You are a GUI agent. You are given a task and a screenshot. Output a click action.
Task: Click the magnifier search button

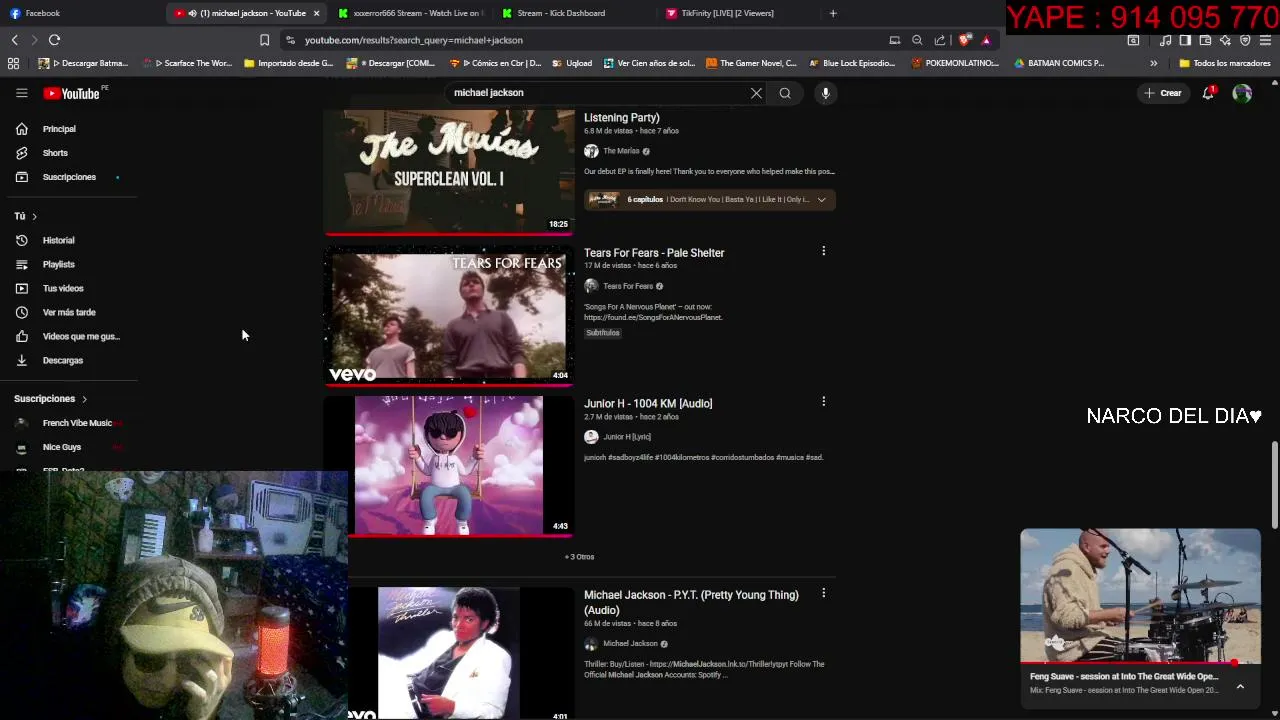point(785,93)
